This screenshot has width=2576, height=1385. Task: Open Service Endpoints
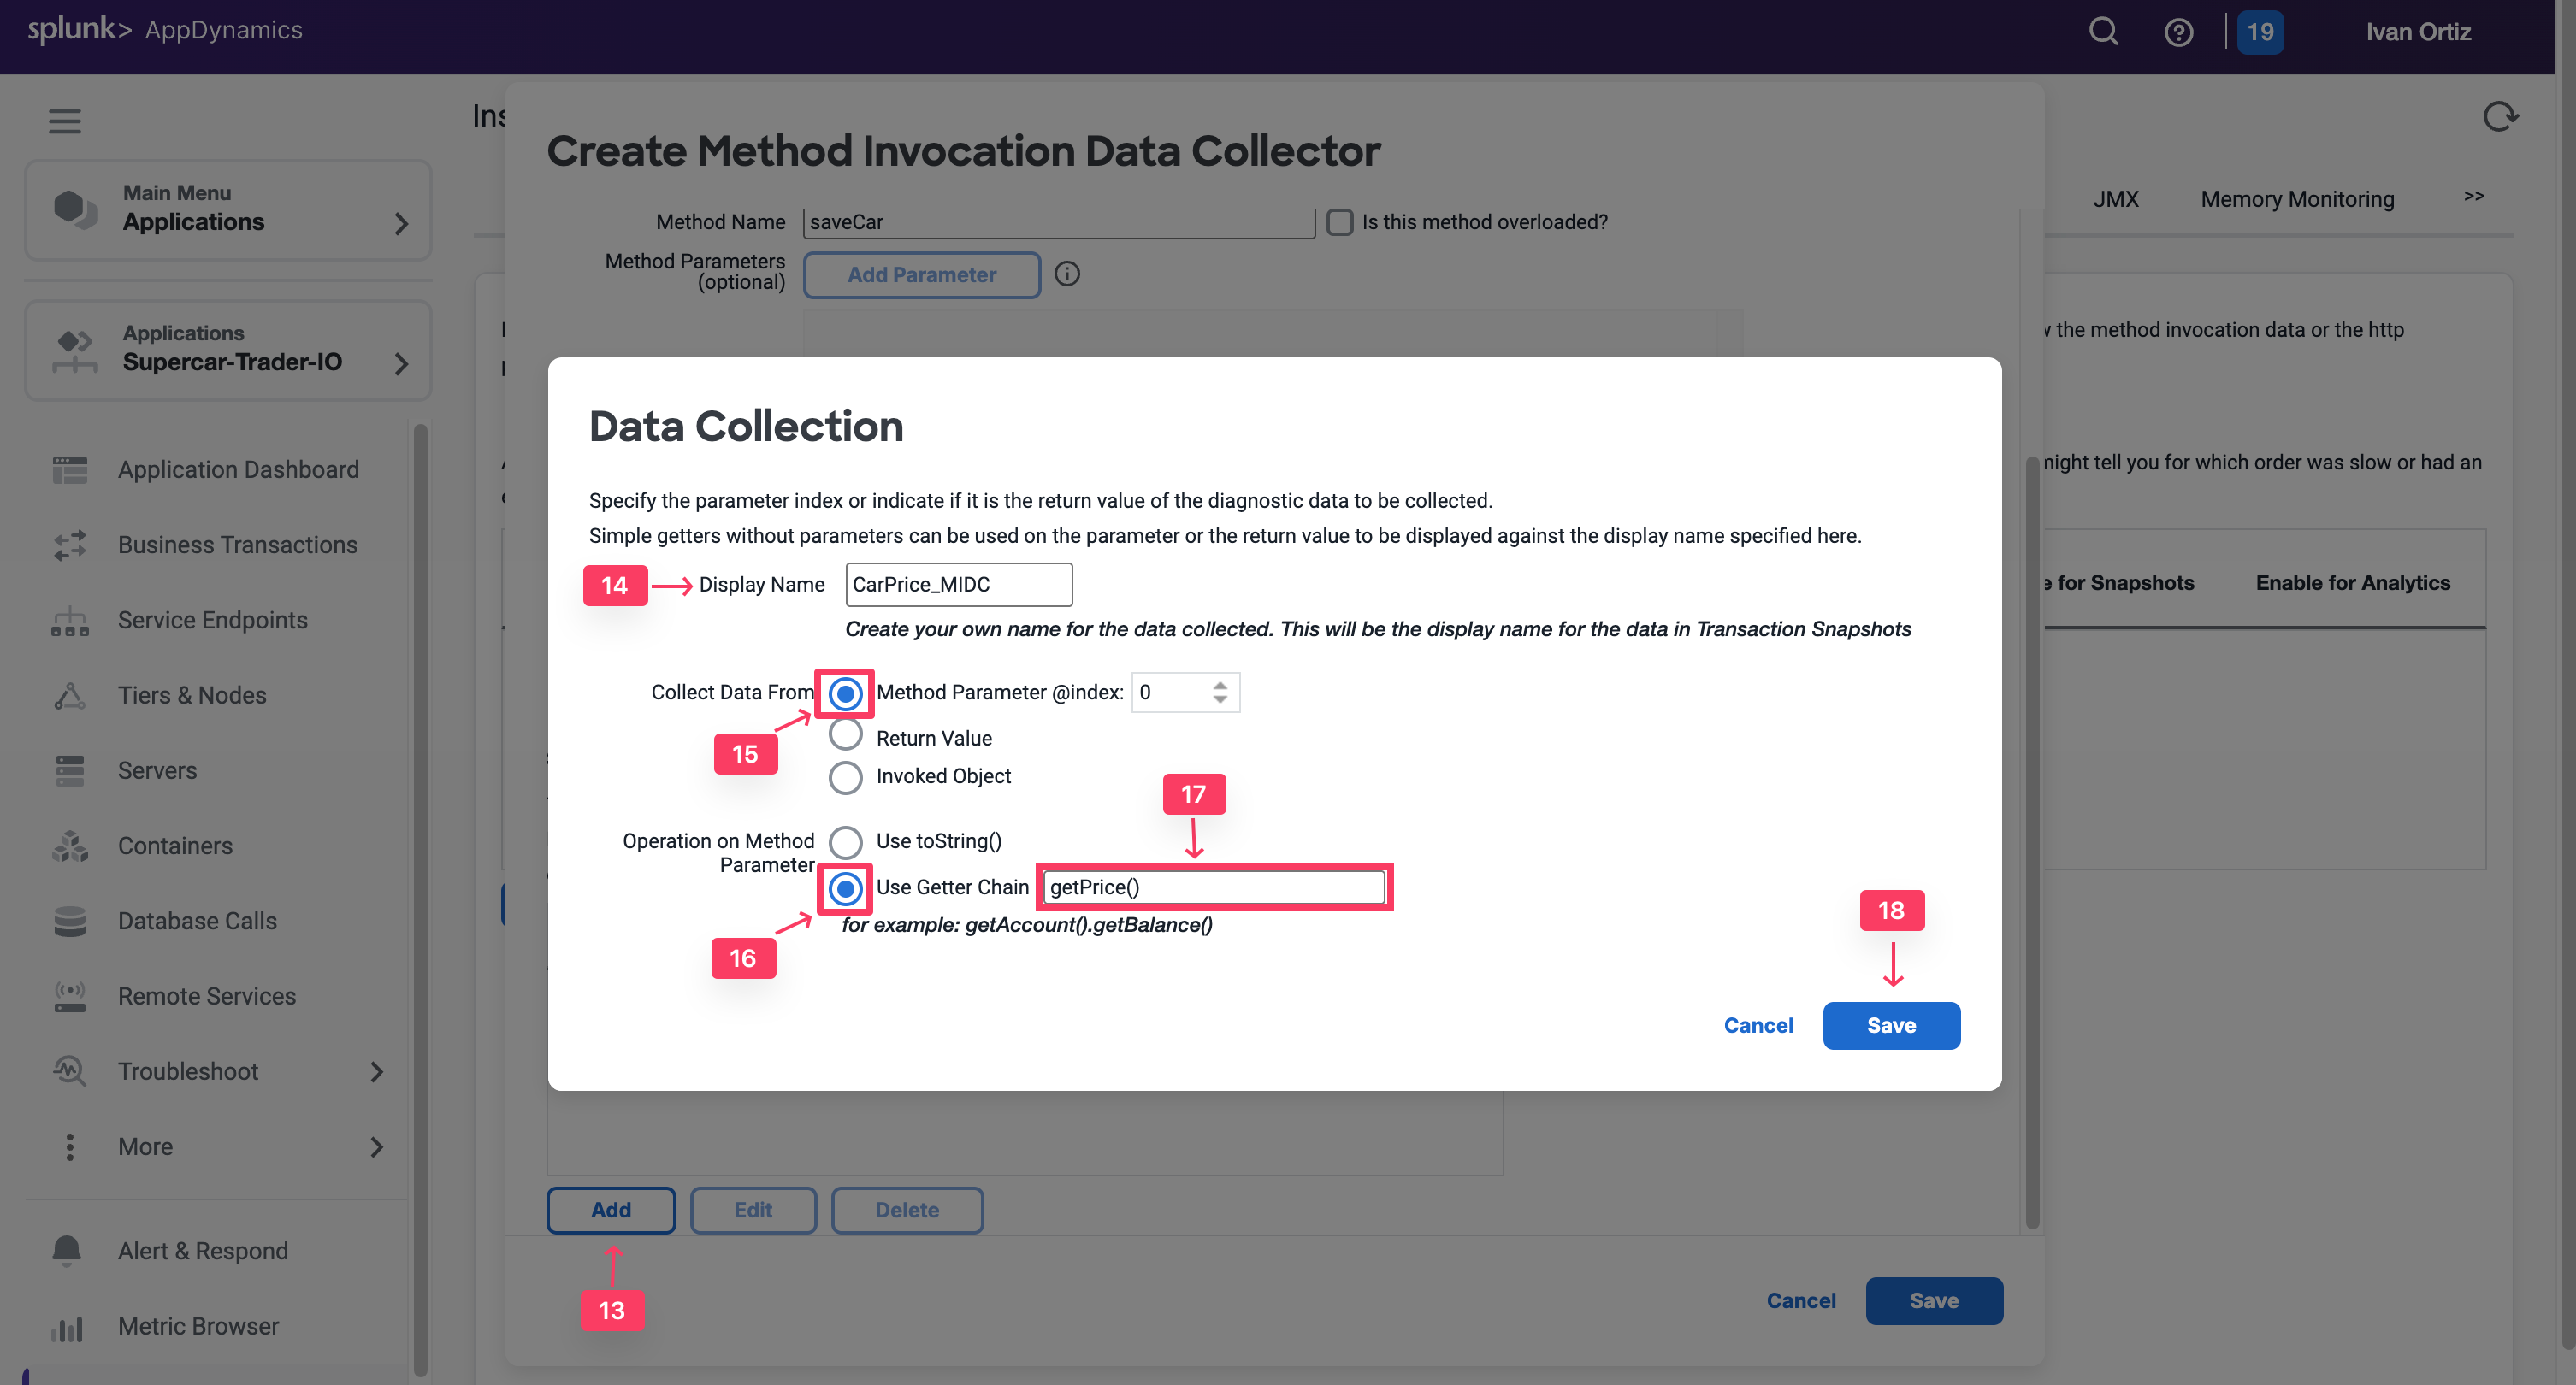tap(212, 620)
